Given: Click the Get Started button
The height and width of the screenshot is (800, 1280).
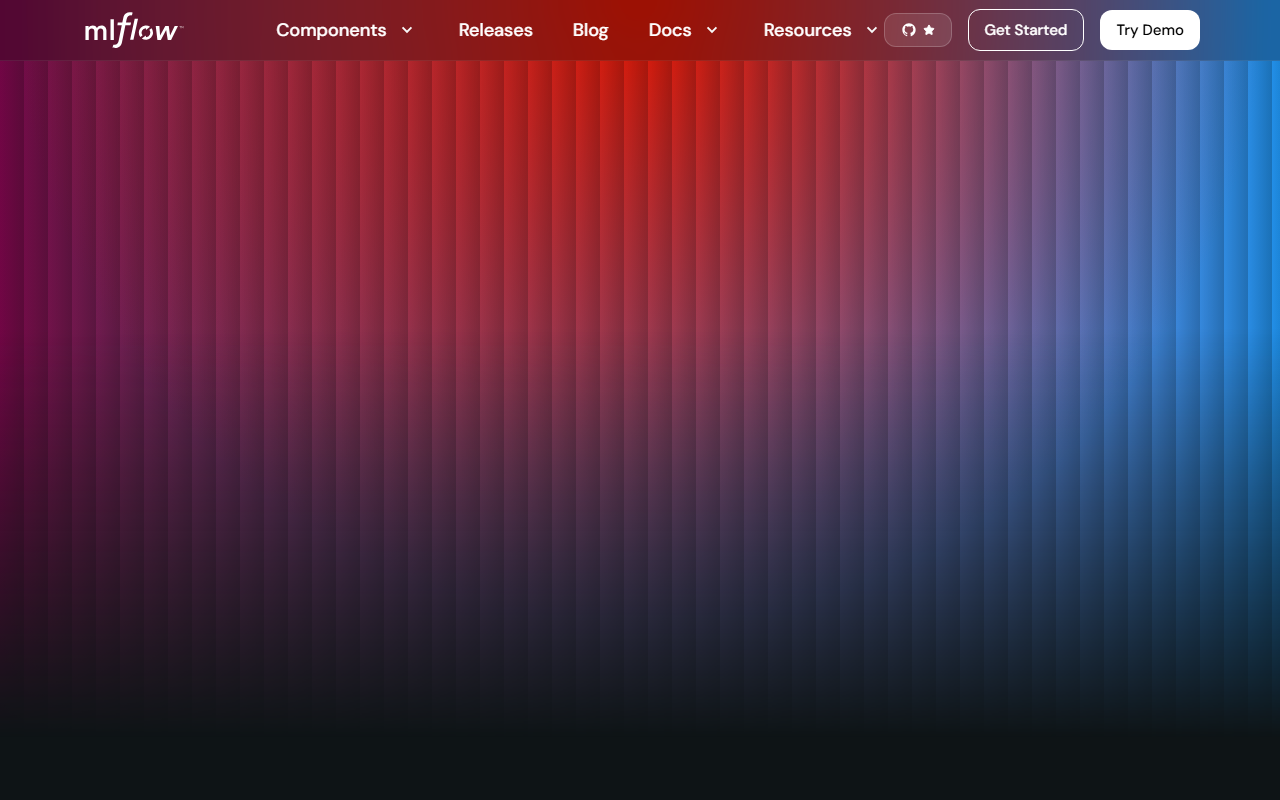Looking at the screenshot, I should coord(1026,30).
